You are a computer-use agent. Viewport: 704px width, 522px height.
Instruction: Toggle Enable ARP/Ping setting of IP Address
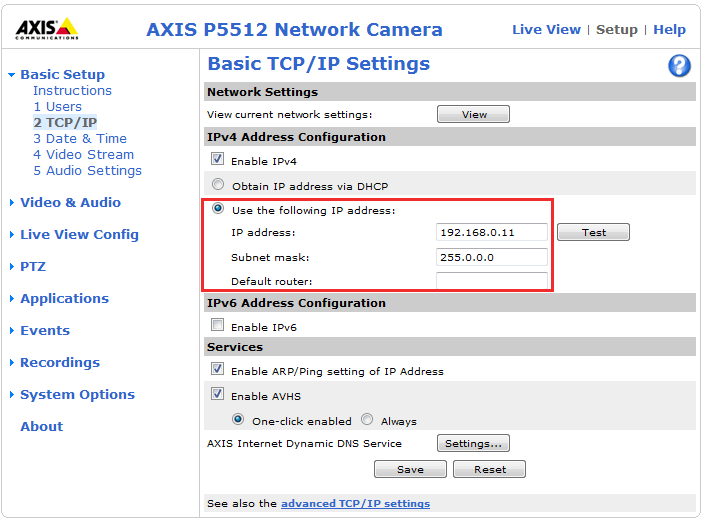pyautogui.click(x=218, y=369)
